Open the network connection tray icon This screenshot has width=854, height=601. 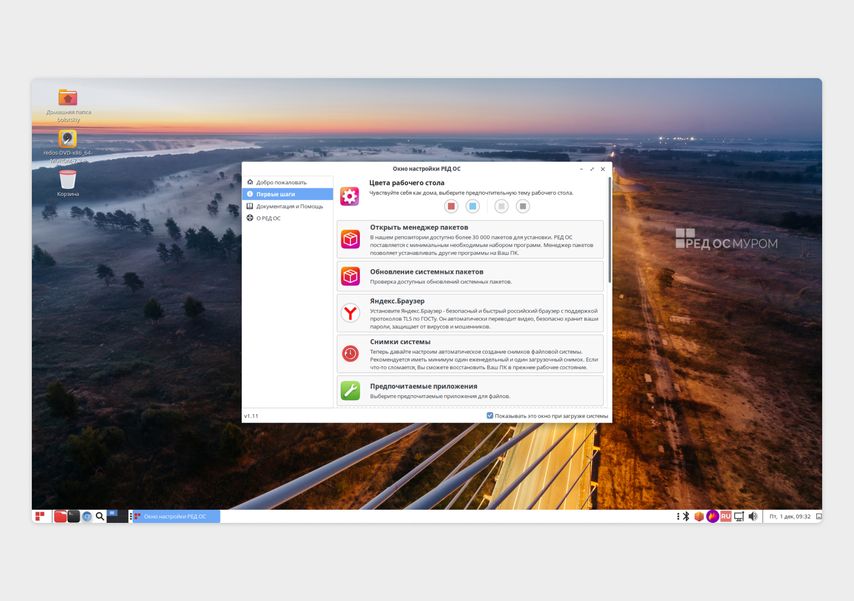[x=739, y=516]
